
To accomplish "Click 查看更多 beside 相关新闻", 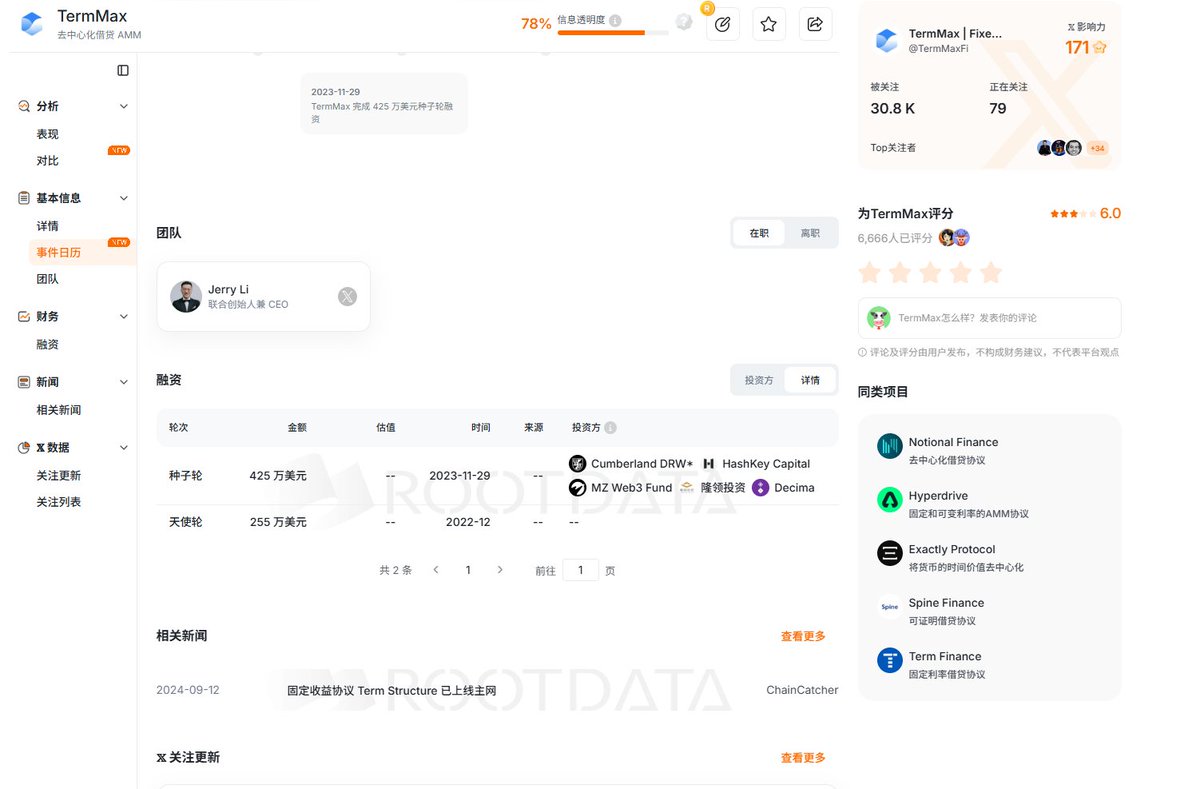I will [x=803, y=635].
